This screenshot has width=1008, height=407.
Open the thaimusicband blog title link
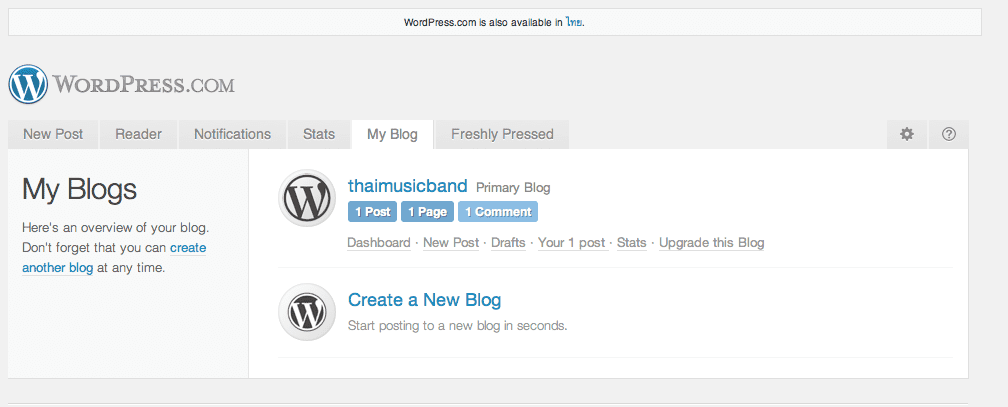[x=408, y=186]
